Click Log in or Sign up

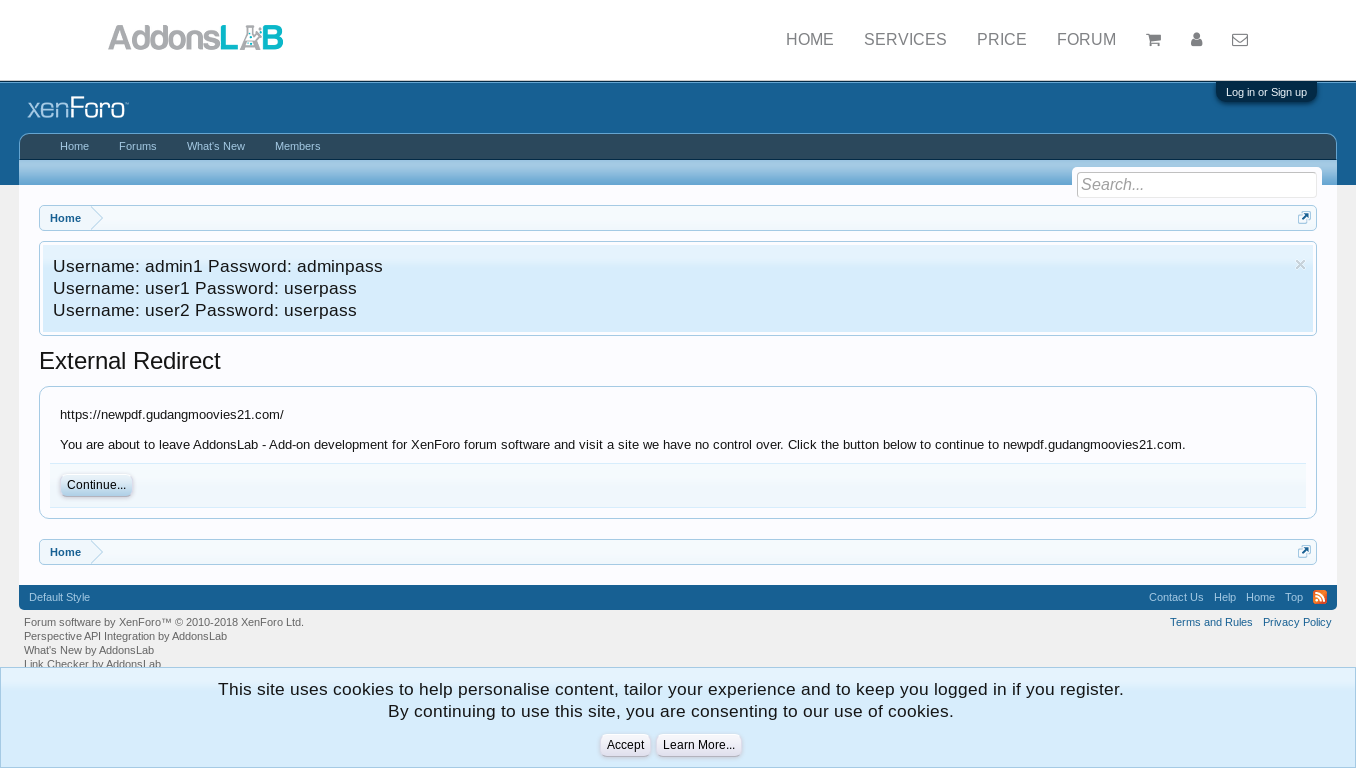[x=1266, y=92]
